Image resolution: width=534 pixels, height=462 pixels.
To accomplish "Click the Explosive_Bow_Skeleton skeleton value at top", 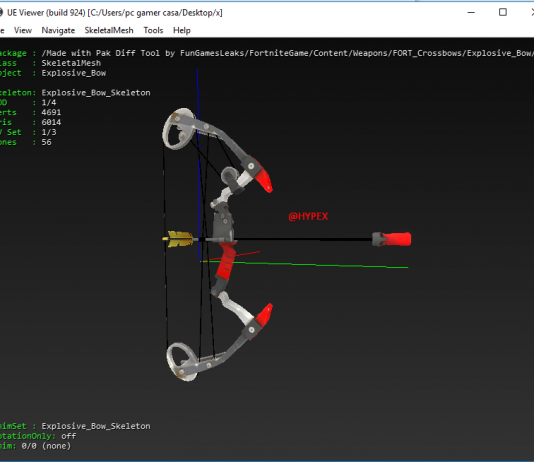I will [96, 93].
